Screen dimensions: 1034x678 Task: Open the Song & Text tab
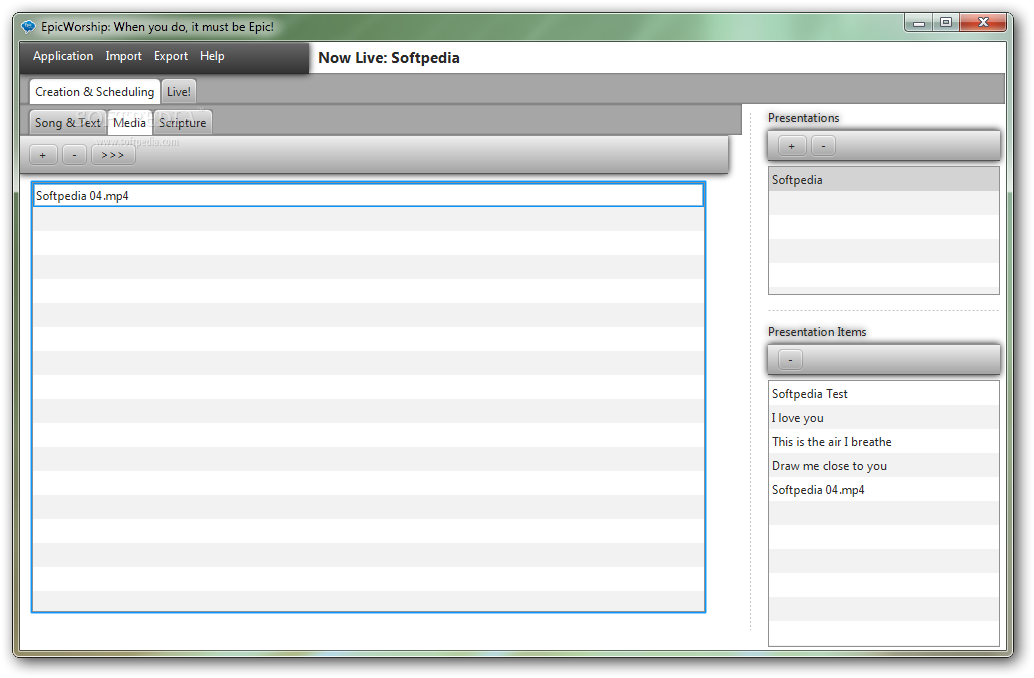[68, 123]
